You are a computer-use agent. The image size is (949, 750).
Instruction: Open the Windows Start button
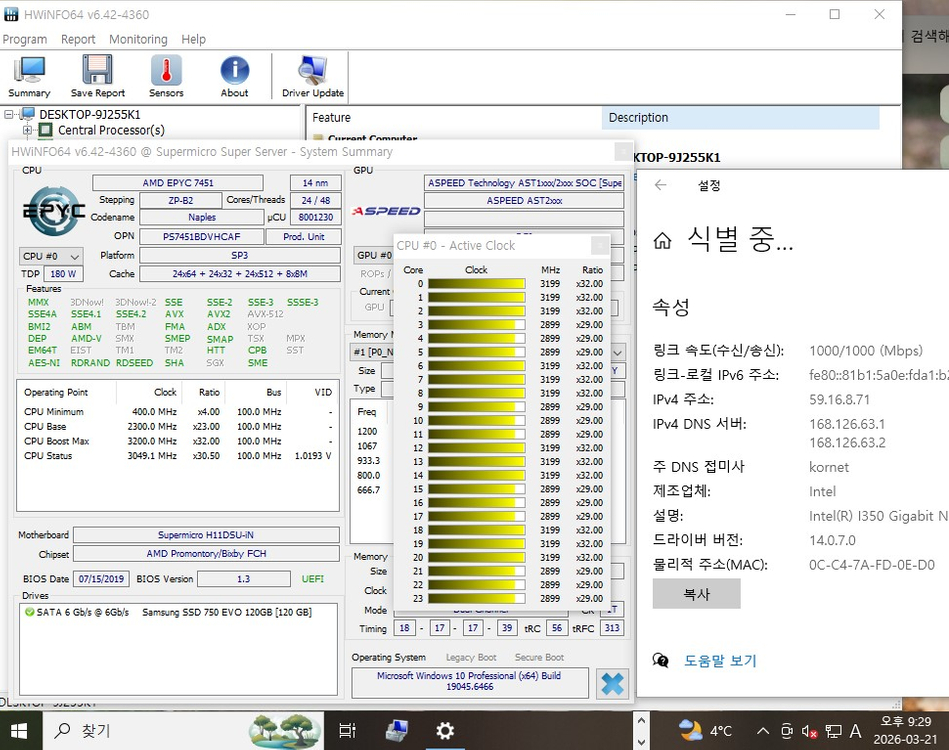coord(19,731)
